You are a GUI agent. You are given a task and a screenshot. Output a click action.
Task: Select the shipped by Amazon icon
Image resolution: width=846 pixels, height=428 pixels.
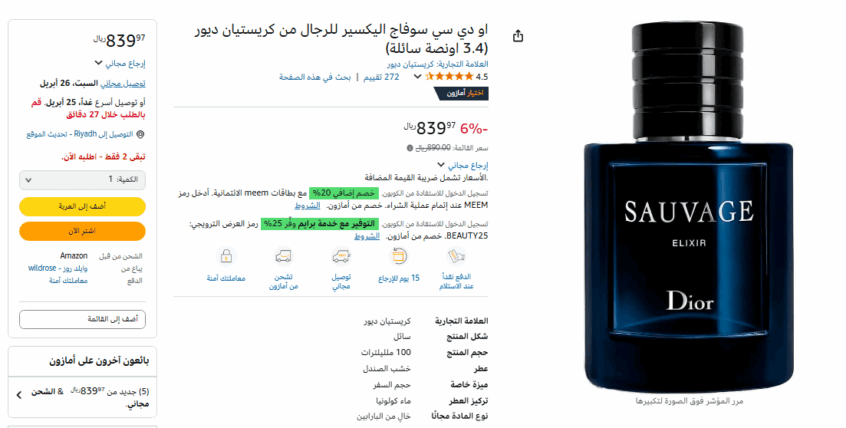coord(283,256)
